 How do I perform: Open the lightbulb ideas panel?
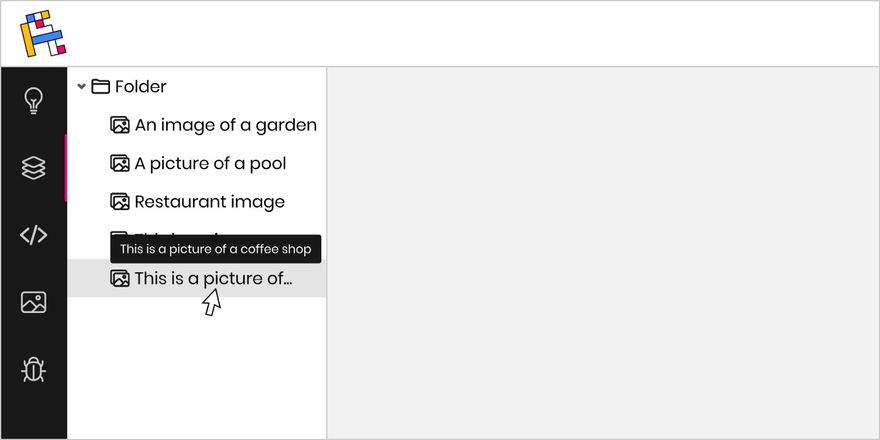(33, 100)
